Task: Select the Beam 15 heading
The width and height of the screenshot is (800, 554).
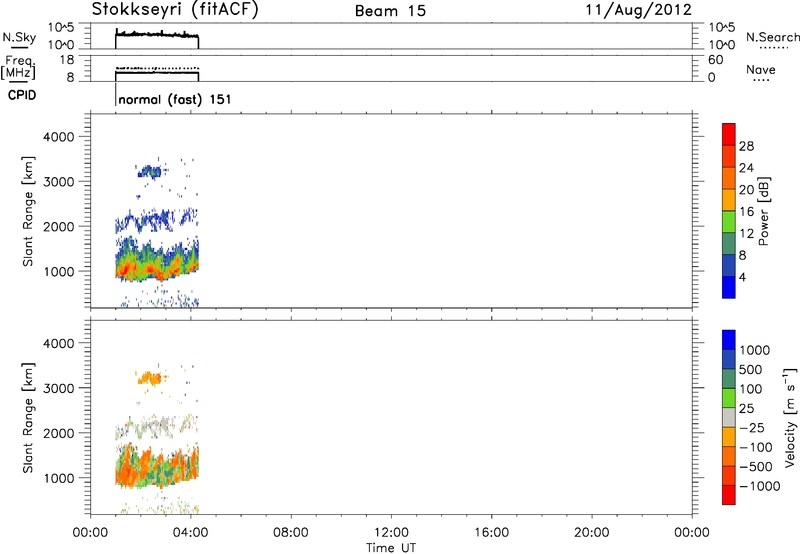Action: [390, 11]
